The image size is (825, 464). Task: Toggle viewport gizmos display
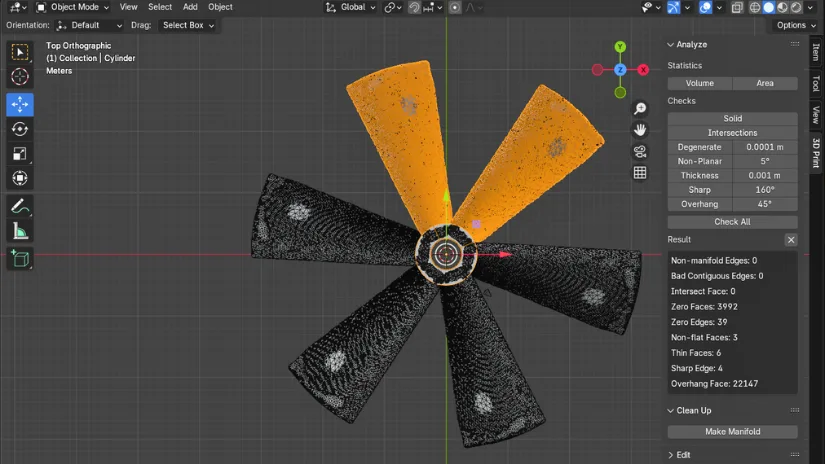tap(673, 7)
